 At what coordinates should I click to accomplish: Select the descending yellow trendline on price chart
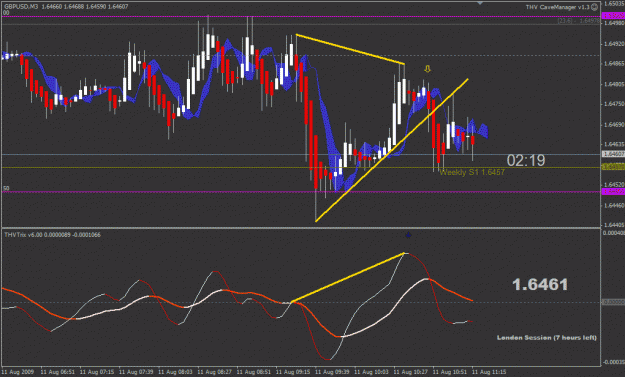(350, 49)
